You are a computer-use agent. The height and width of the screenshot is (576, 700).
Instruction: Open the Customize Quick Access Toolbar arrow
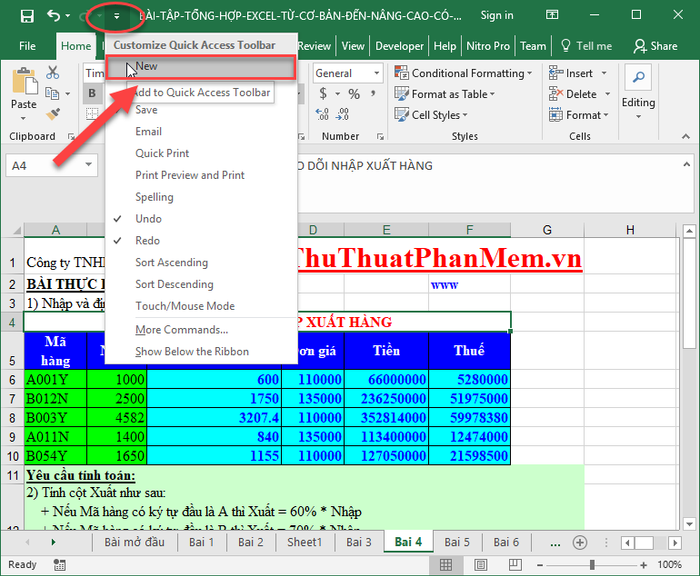[x=116, y=16]
